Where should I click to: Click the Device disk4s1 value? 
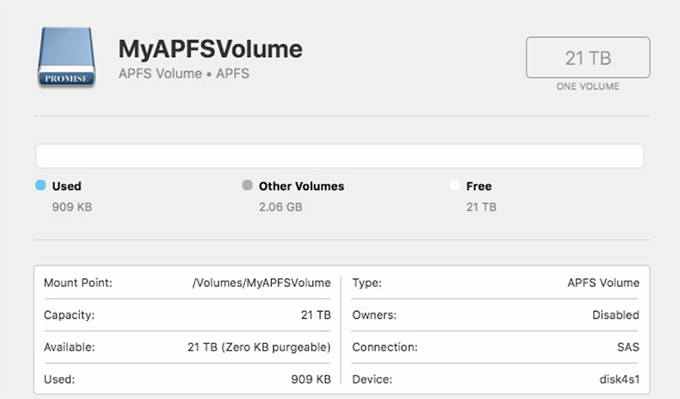[619, 379]
